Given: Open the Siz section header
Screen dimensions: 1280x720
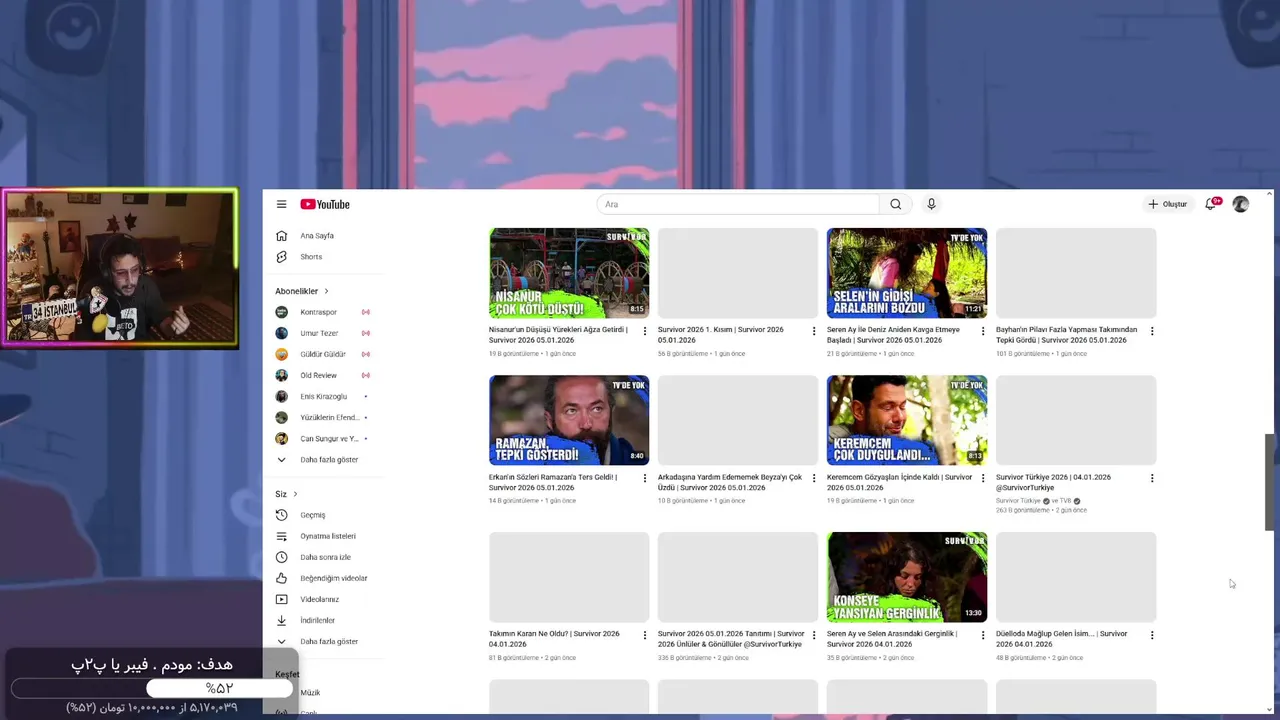Looking at the screenshot, I should click(x=286, y=494).
